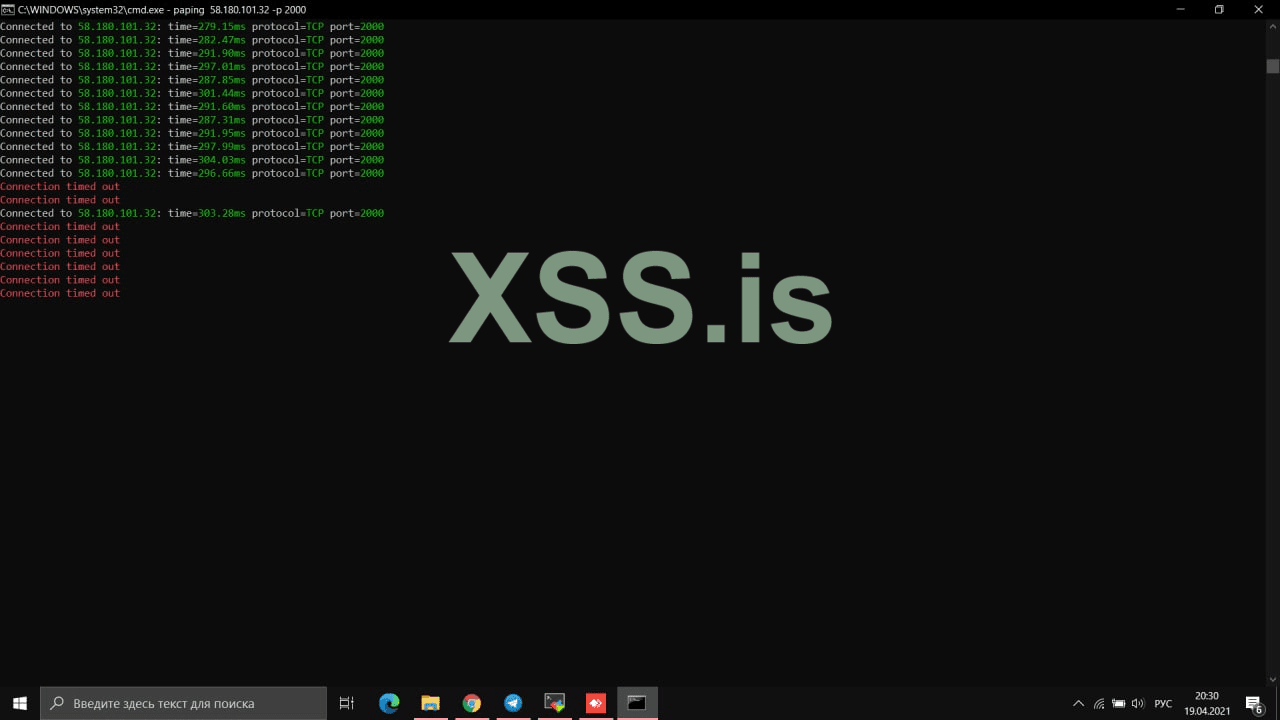Image resolution: width=1280 pixels, height=720 pixels.
Task: Click the cmd.exe paping window title text
Action: (x=162, y=9)
